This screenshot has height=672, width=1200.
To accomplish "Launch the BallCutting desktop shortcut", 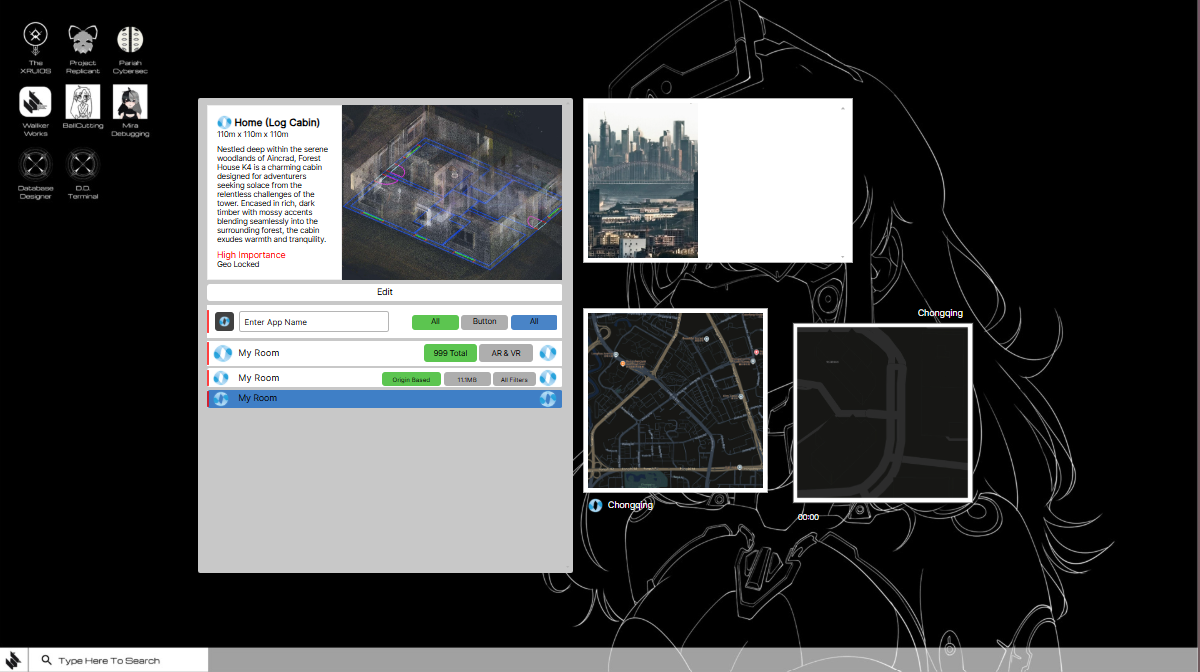I will 83,101.
